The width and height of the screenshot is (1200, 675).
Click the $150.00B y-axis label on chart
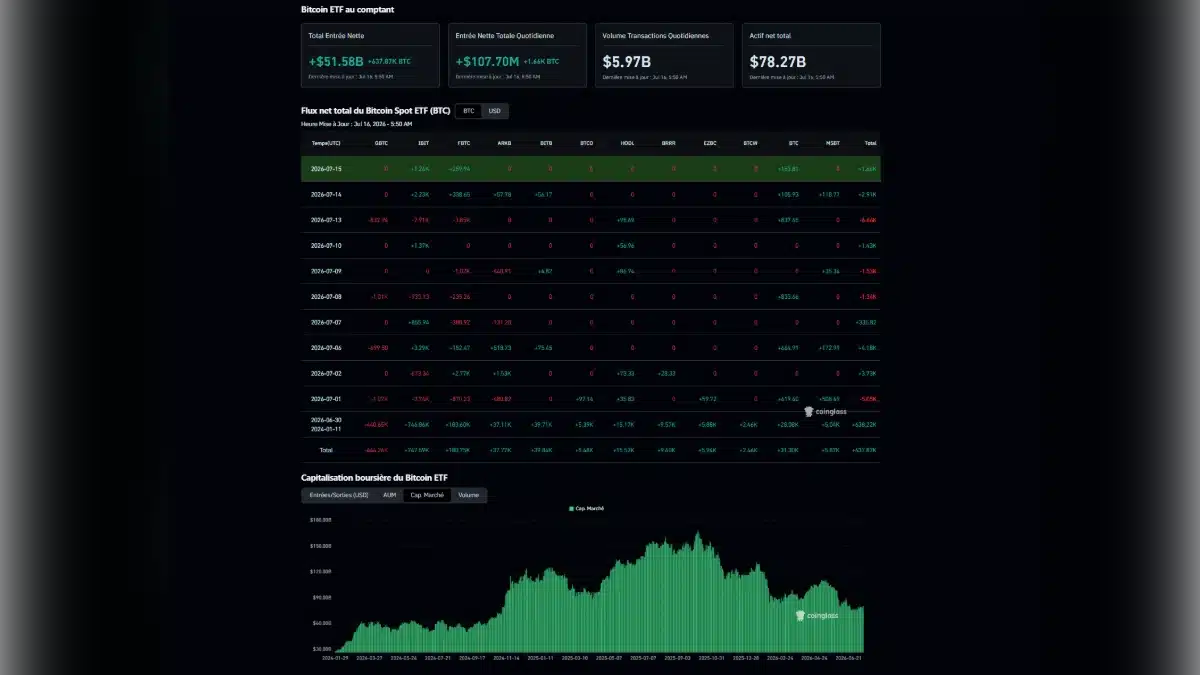[x=321, y=546]
